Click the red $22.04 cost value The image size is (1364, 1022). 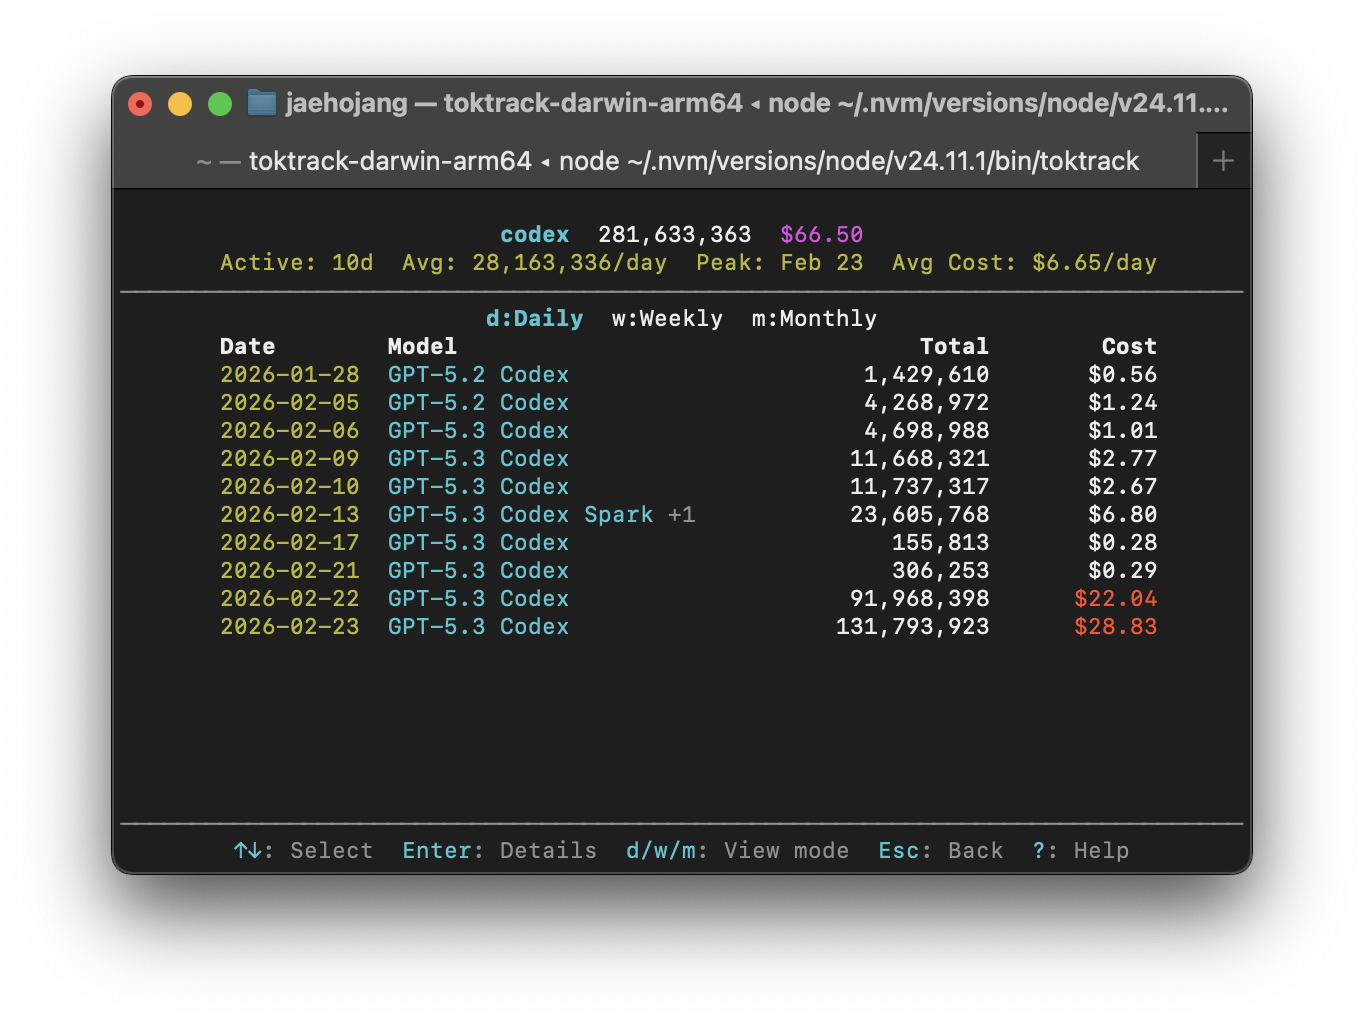[x=1116, y=598]
